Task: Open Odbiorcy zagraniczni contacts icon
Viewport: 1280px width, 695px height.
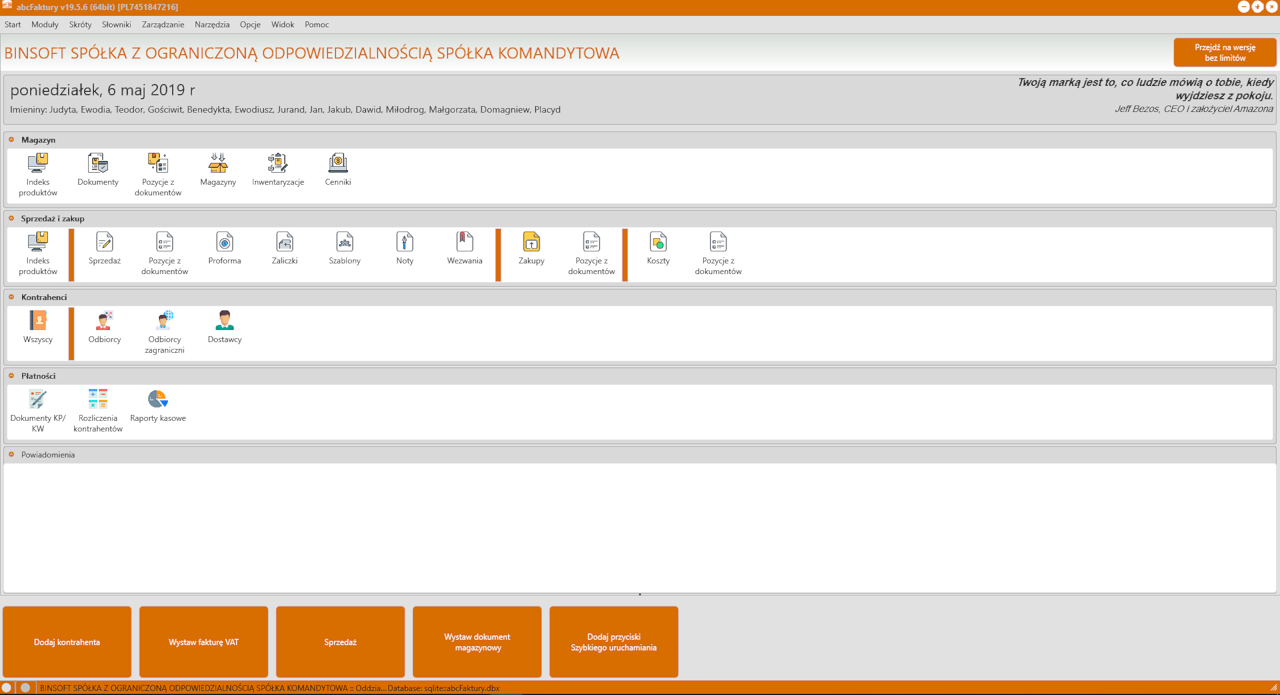Action: coord(165,332)
